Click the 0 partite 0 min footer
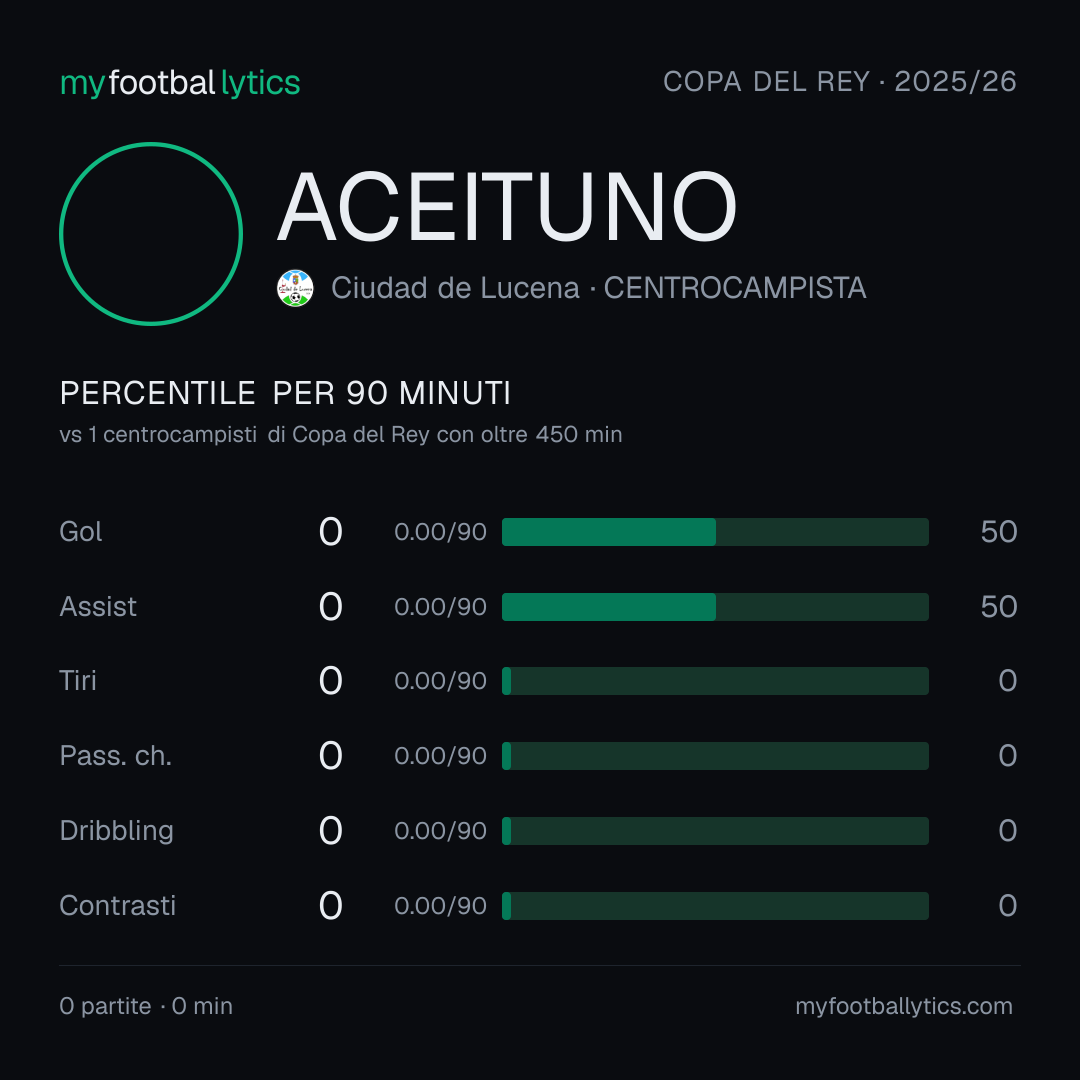Screen dimensions: 1080x1080 (x=146, y=1006)
